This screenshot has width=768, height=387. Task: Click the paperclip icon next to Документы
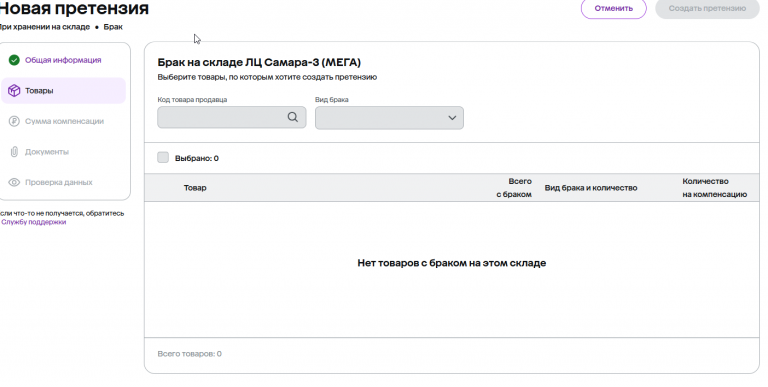[14, 152]
